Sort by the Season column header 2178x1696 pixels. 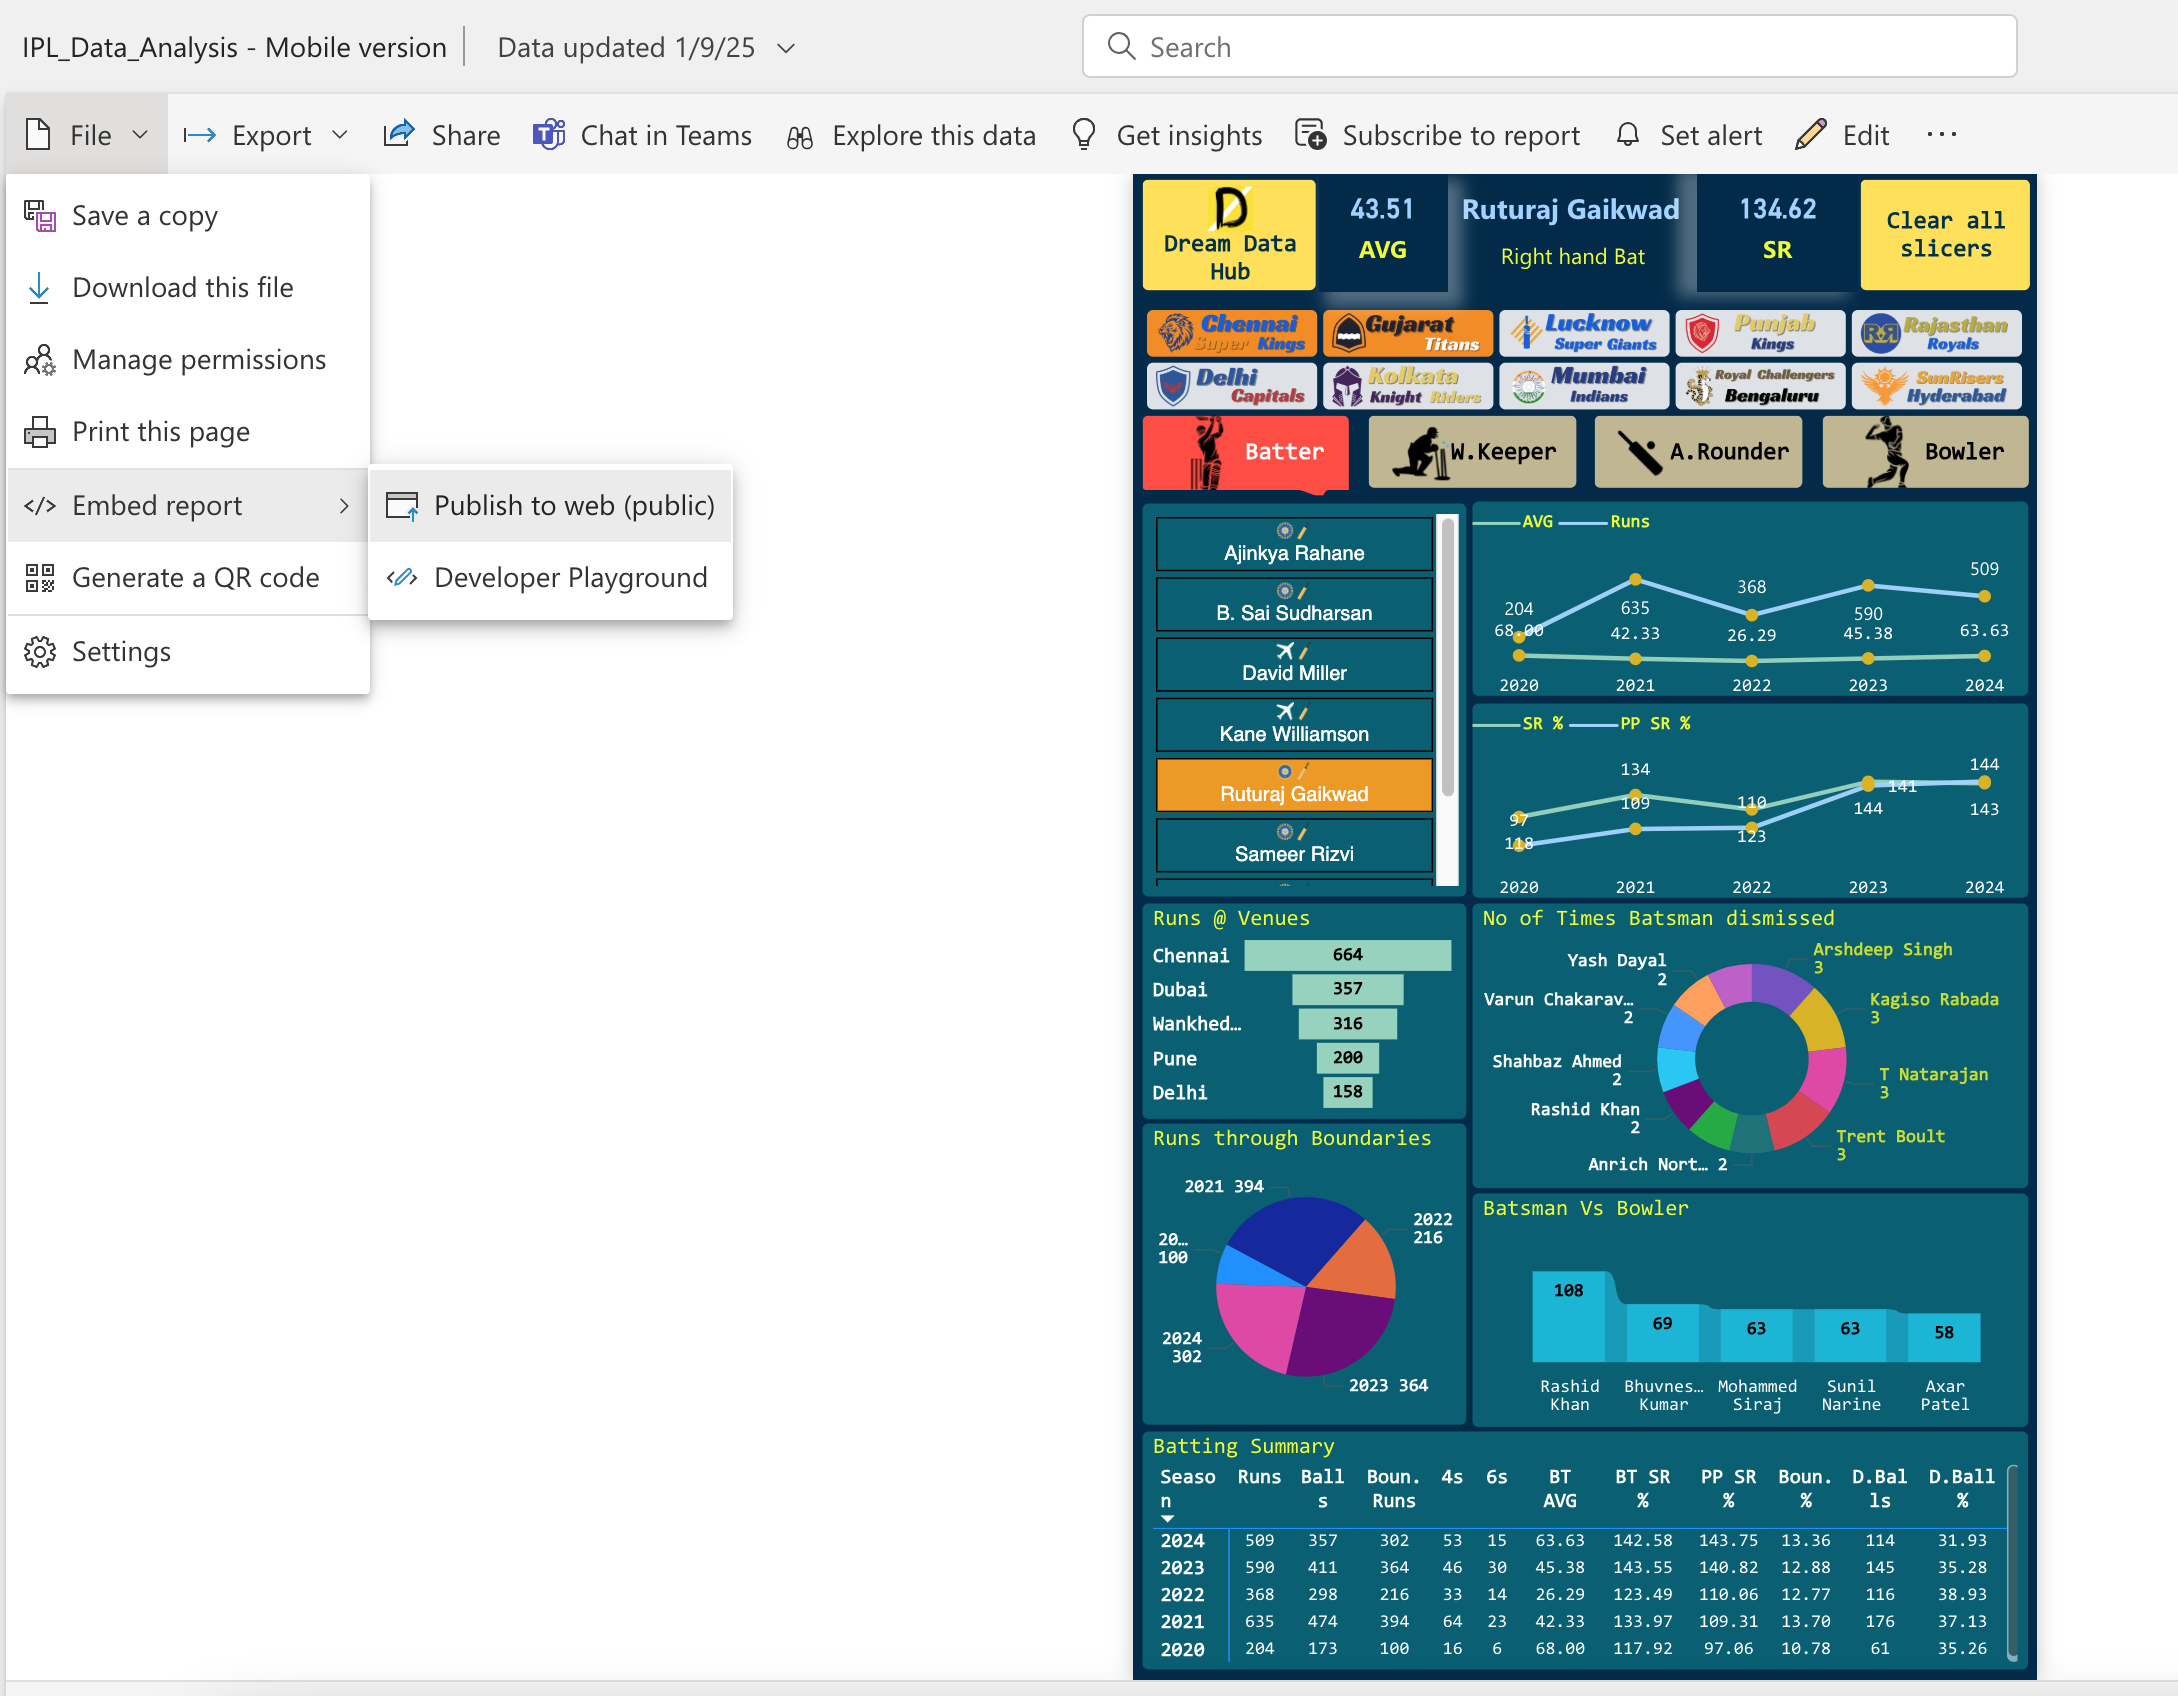click(1187, 1488)
